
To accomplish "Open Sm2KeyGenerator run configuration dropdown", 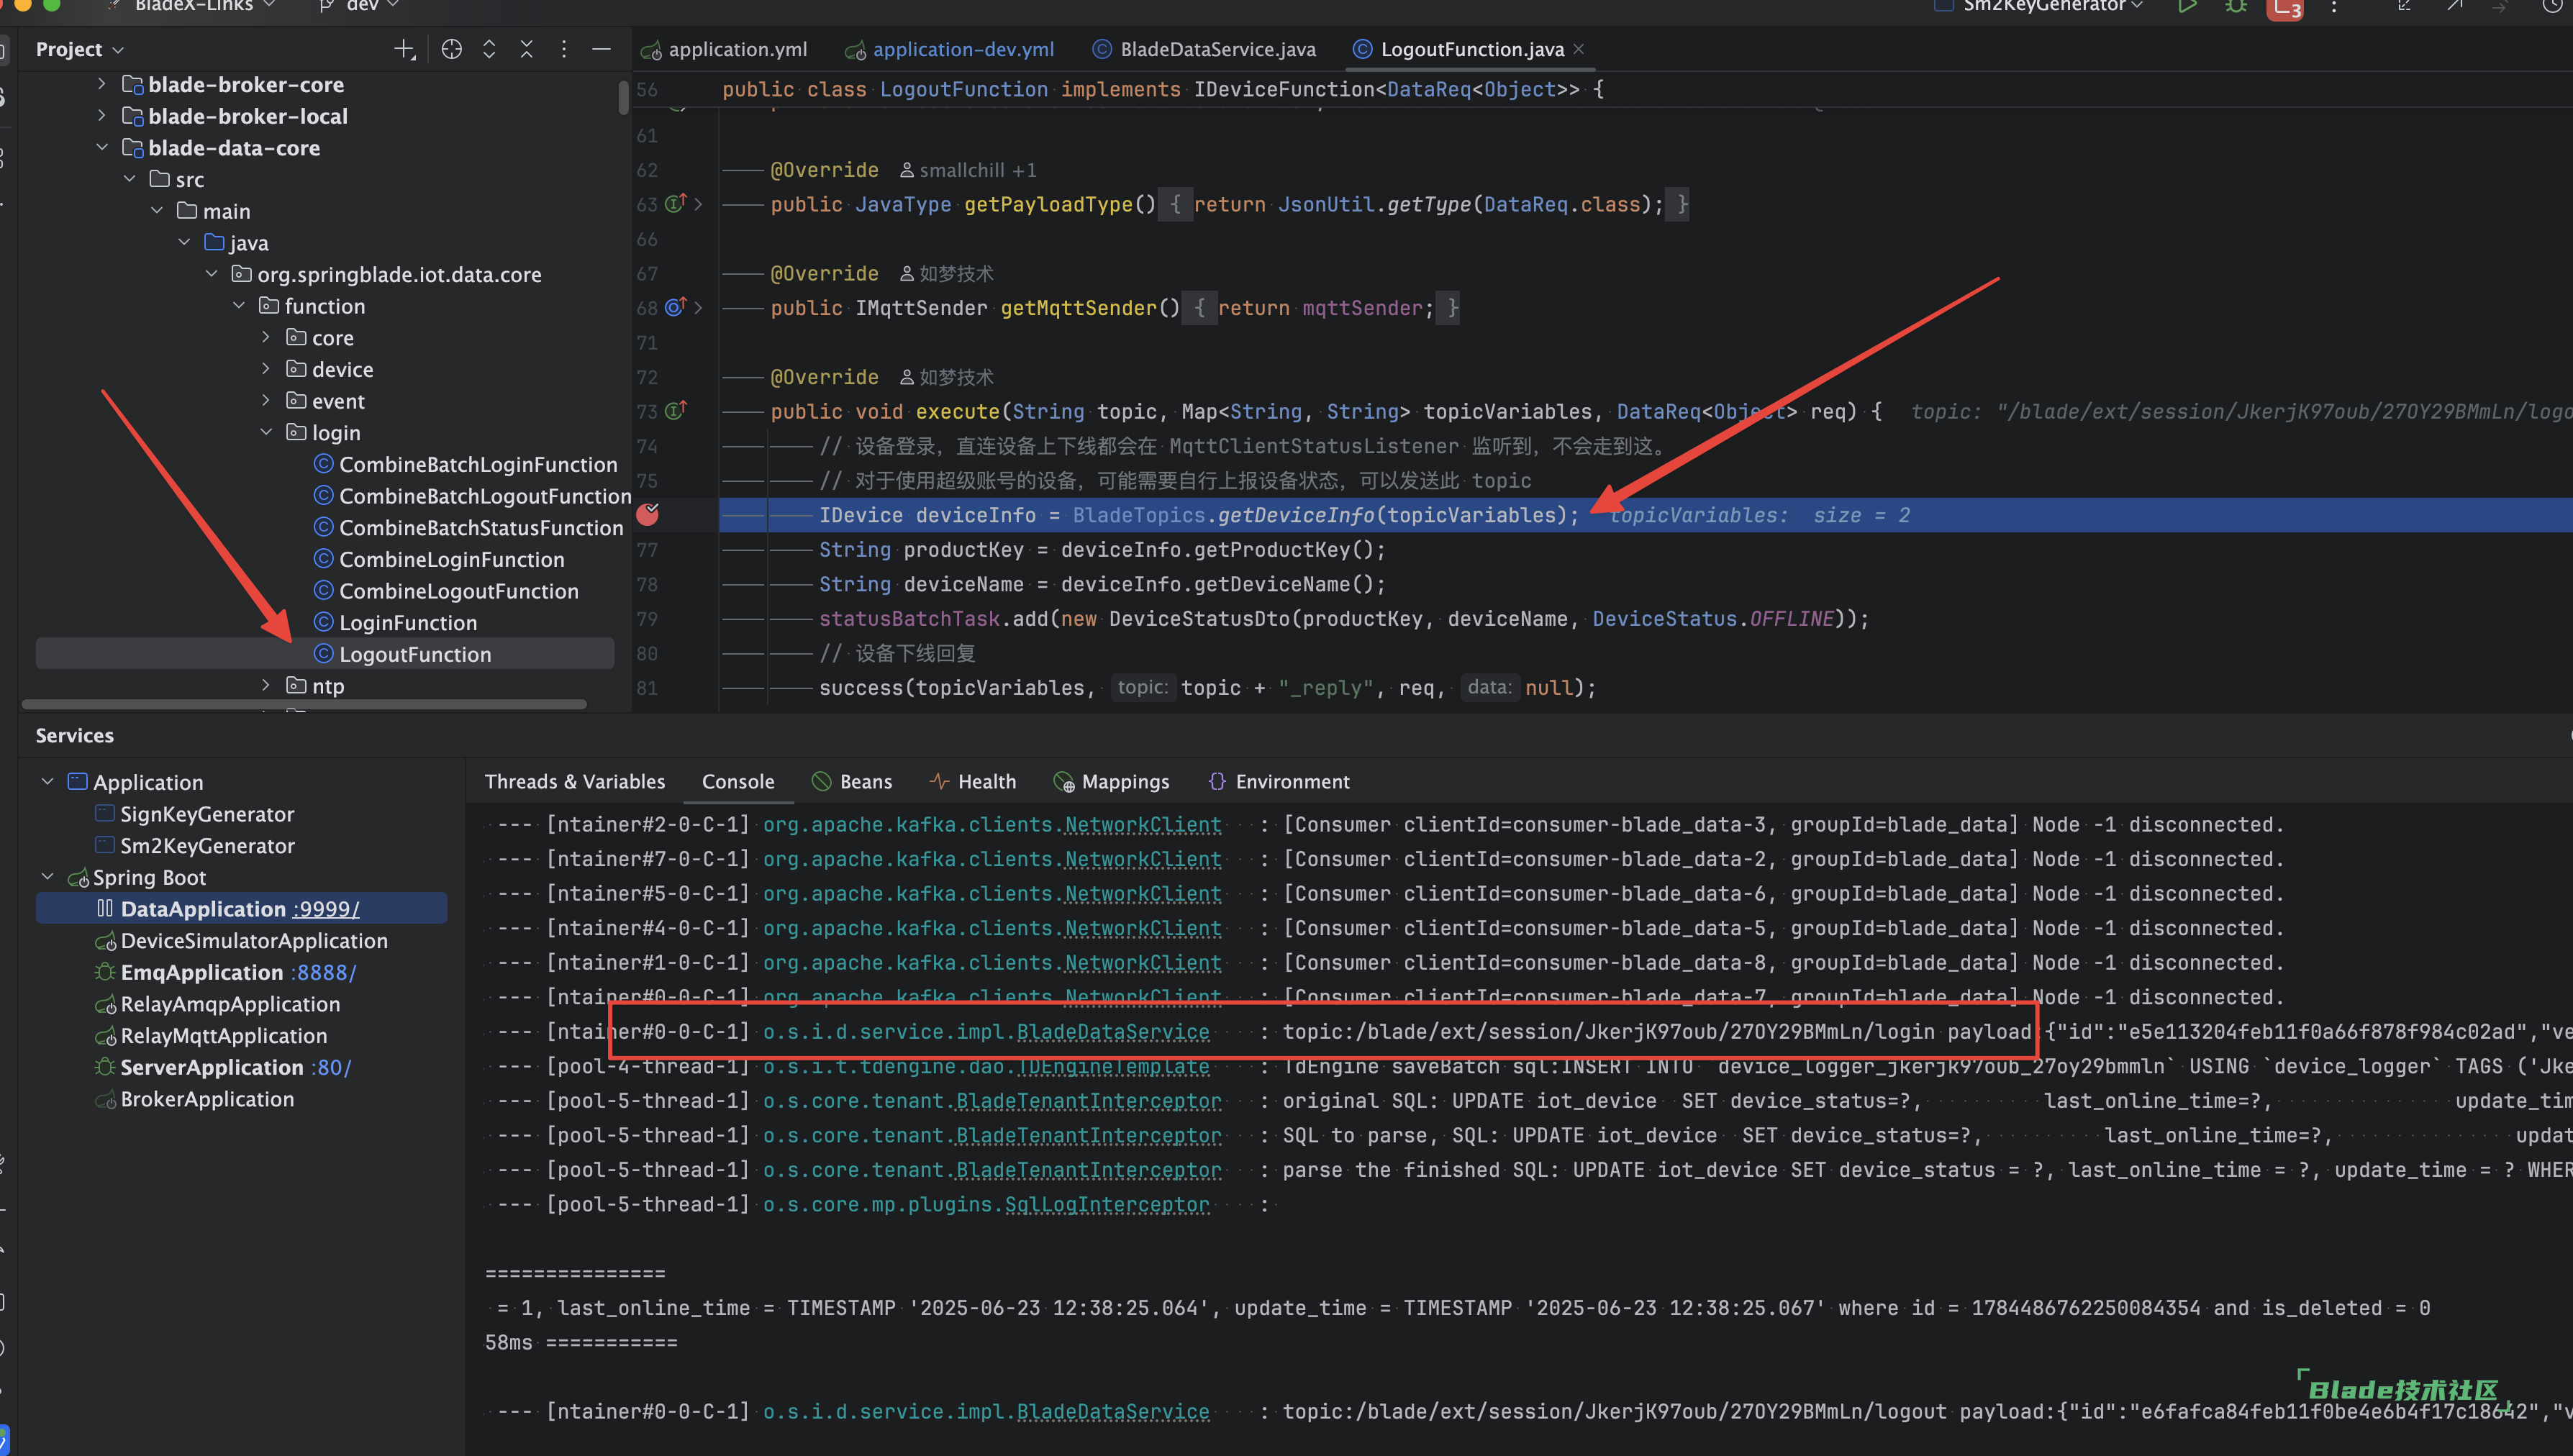I will pos(2040,6).
